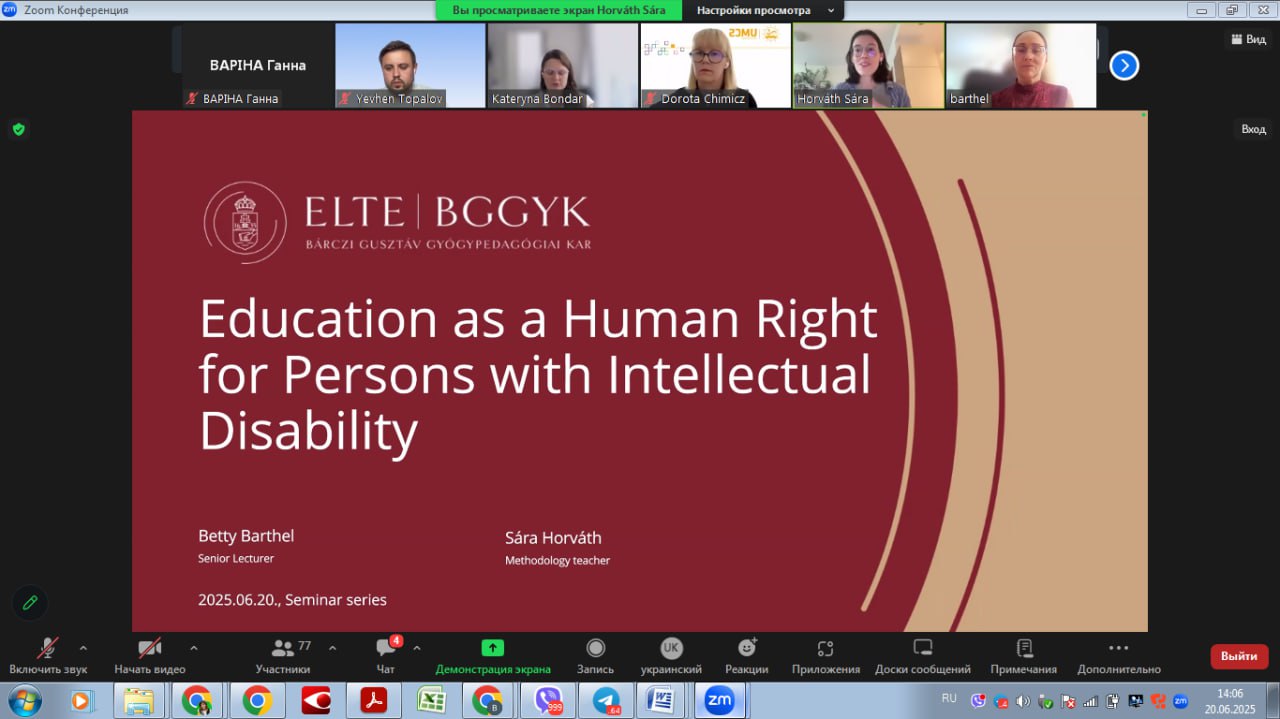Image resolution: width=1280 pixels, height=719 pixels.
Task: Click the red Выйти leave button
Action: click(1239, 656)
